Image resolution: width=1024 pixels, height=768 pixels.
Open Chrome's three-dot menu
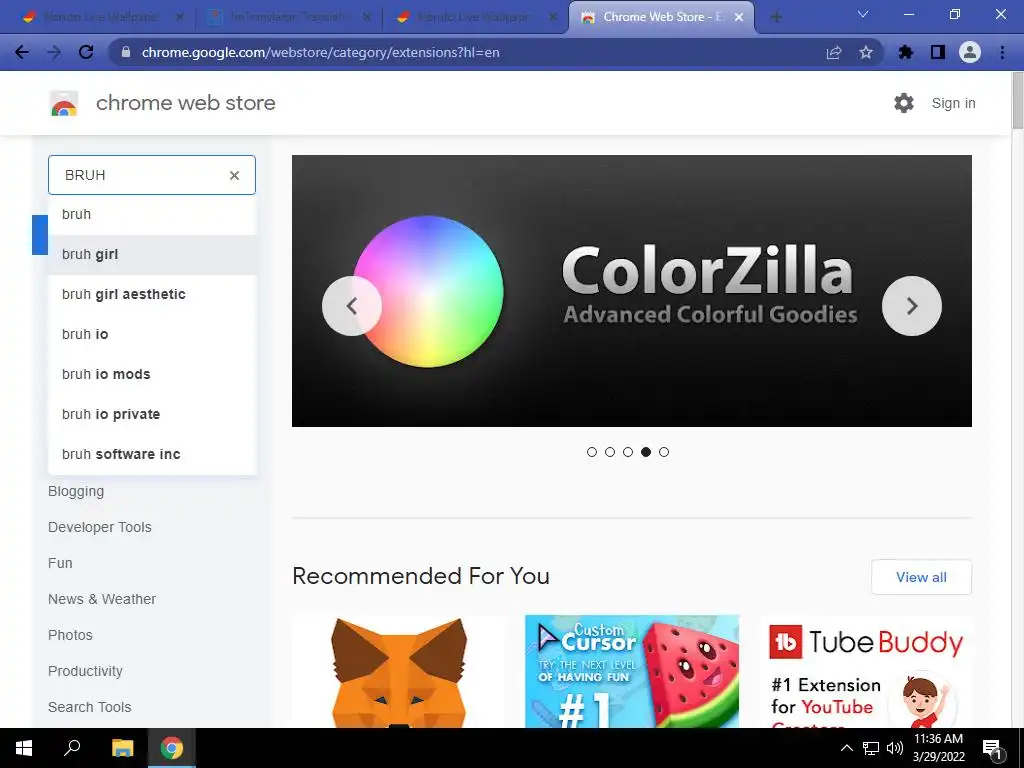[1002, 52]
